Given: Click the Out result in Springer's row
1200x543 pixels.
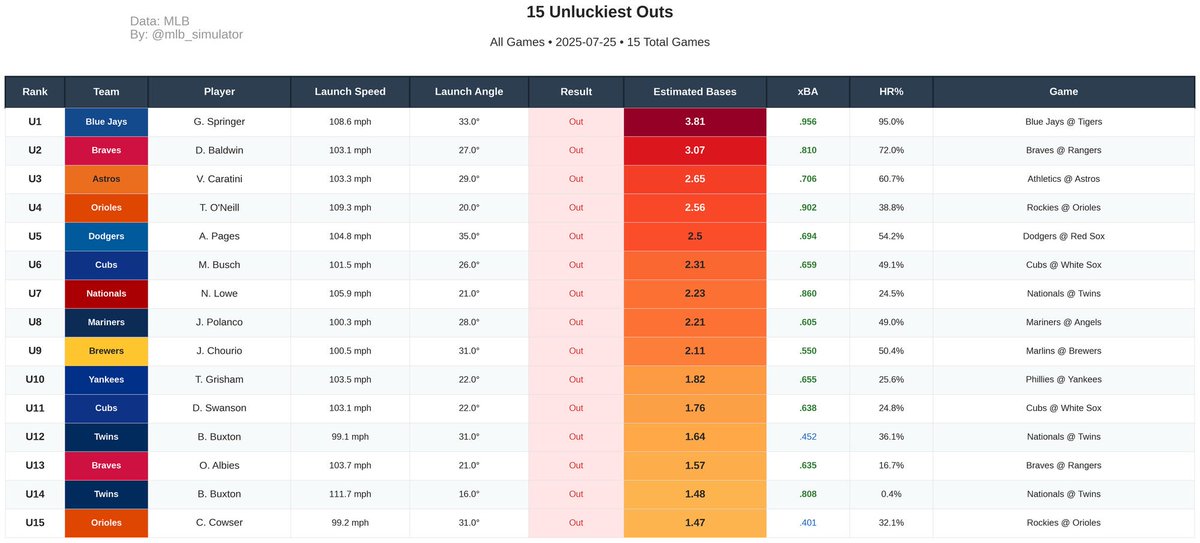Looking at the screenshot, I should tap(576, 121).
